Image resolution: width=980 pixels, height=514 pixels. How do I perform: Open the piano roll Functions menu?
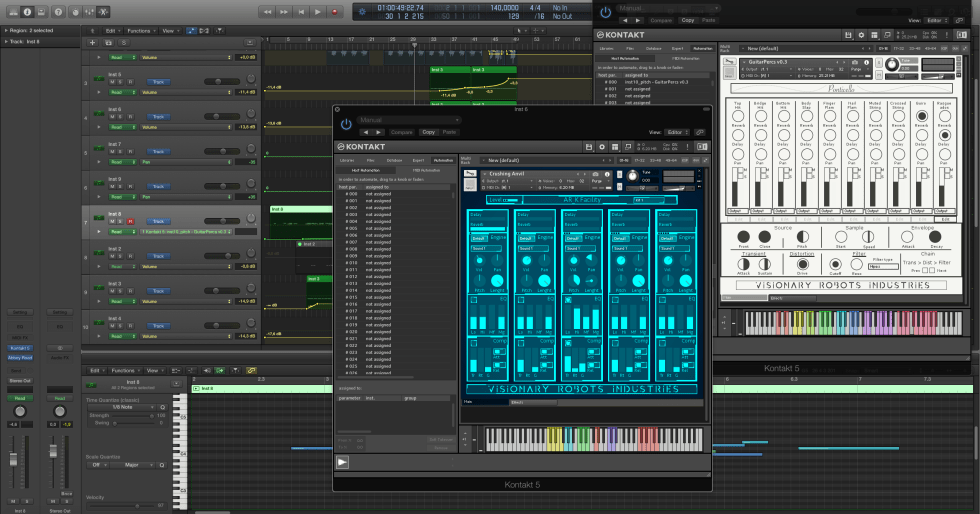click(x=126, y=370)
